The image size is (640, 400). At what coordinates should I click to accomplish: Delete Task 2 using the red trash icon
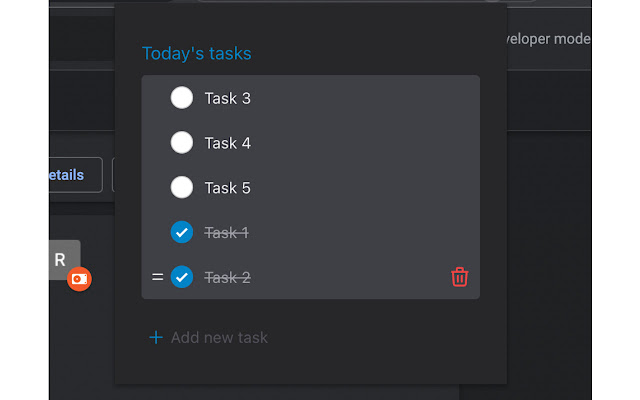(460, 277)
